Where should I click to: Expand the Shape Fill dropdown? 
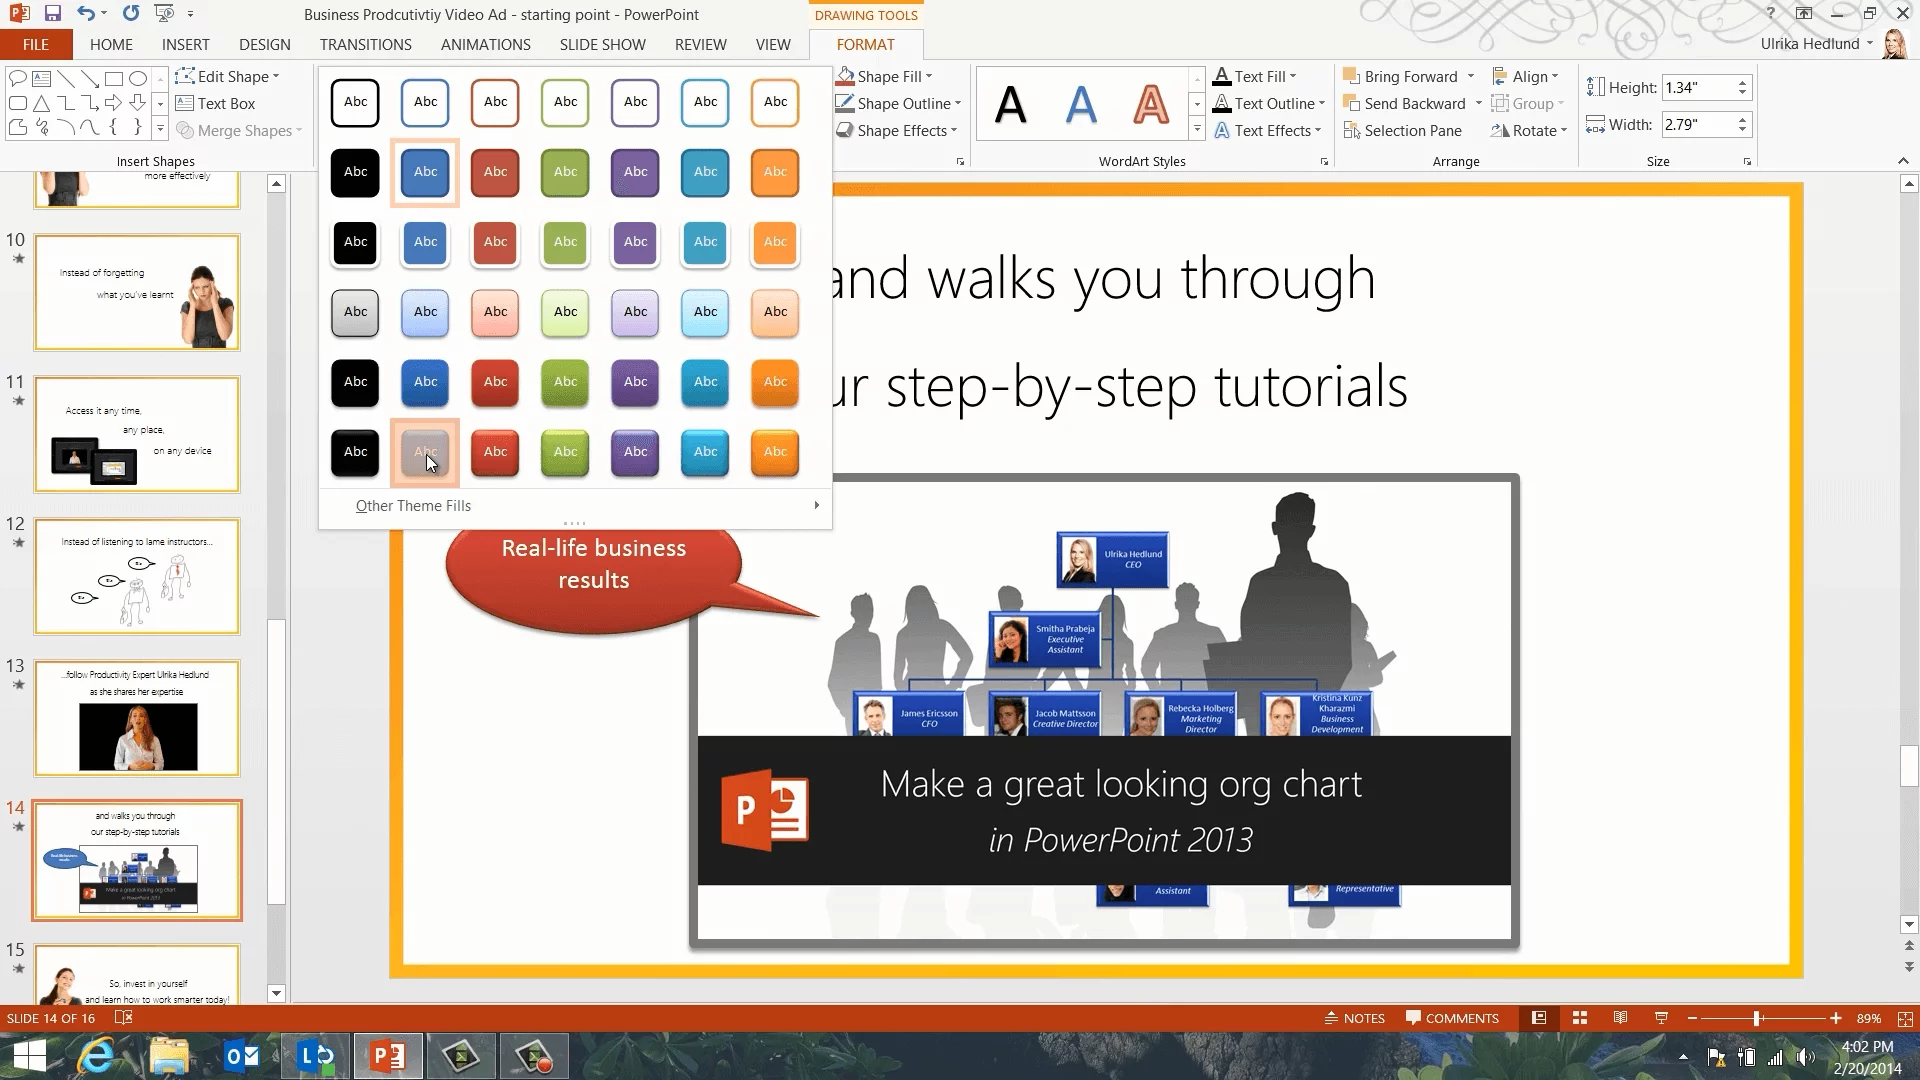(x=929, y=77)
